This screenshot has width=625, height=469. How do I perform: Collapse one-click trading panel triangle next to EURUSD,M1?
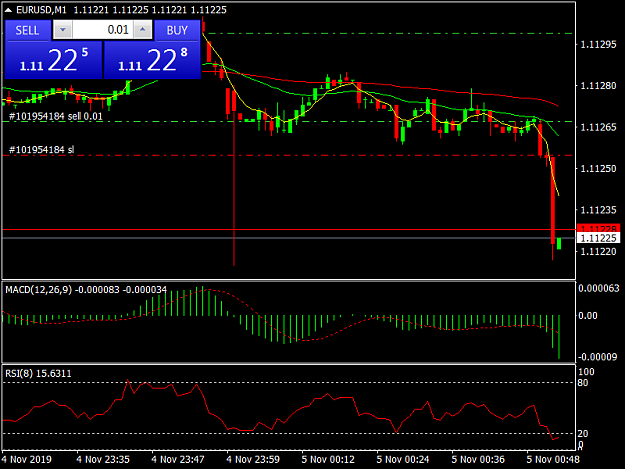pos(8,10)
